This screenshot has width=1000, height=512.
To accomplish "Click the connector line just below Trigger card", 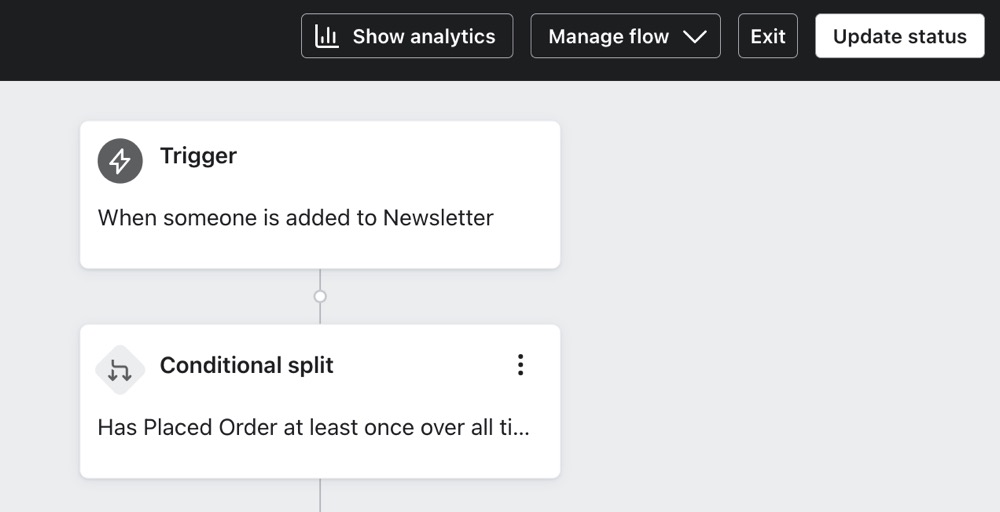I will [x=320, y=278].
